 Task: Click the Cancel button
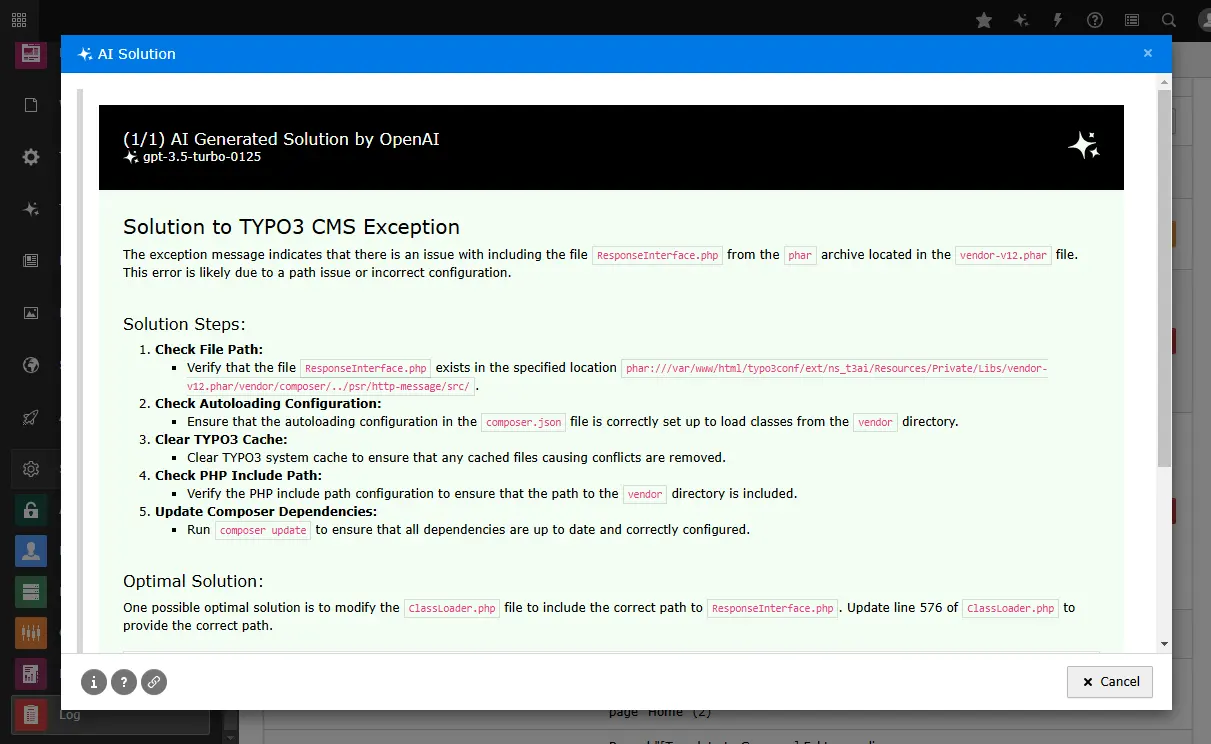pos(1110,682)
